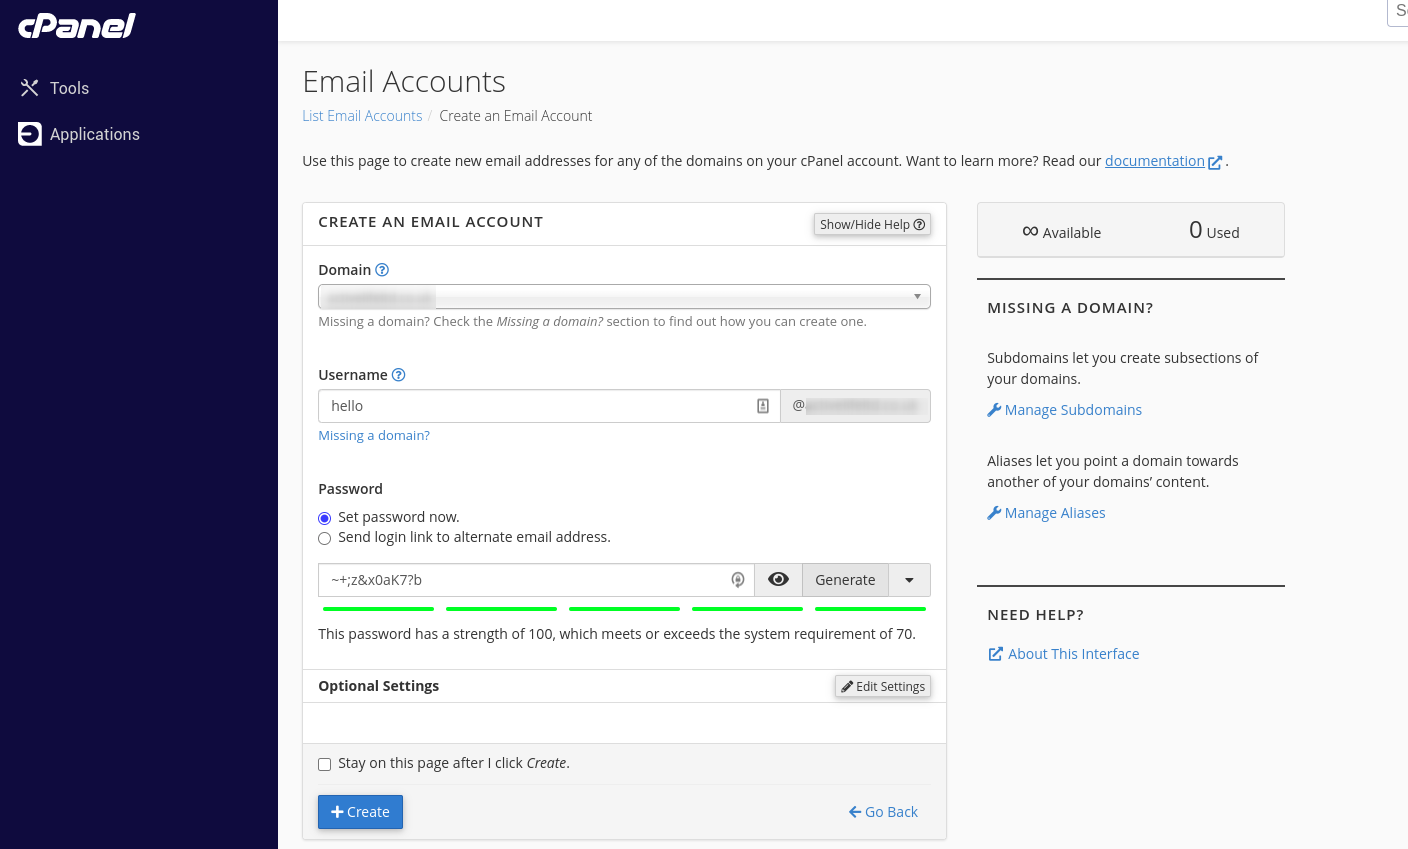Expand the Domain dropdown list
Image resolution: width=1408 pixels, height=849 pixels.
[624, 297]
